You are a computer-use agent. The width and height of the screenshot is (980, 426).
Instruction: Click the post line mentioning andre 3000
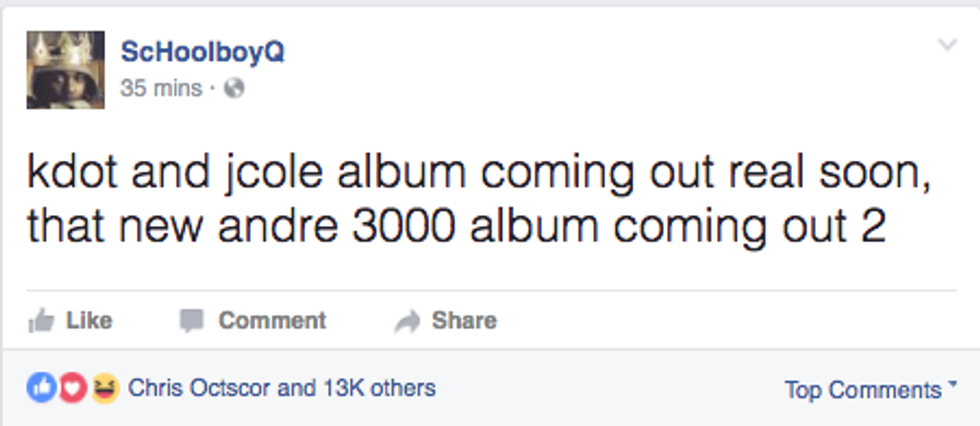pos(457,226)
